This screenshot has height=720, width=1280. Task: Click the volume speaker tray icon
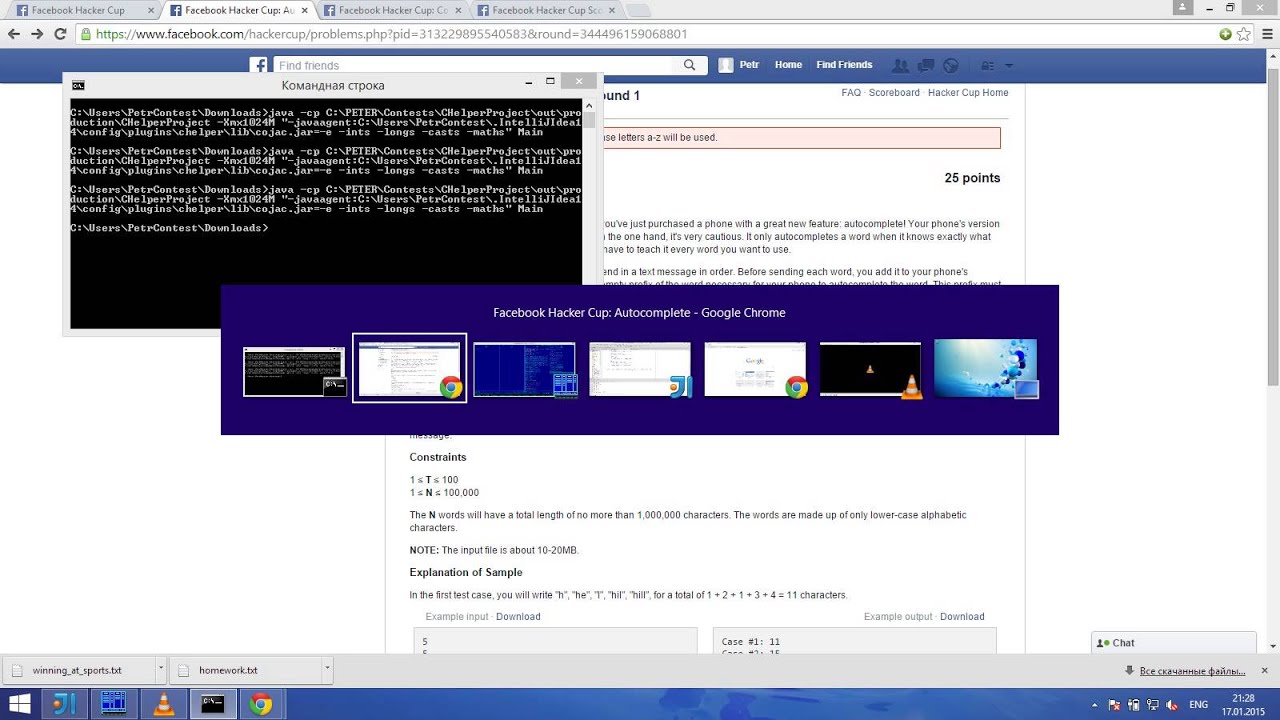[1171, 705]
